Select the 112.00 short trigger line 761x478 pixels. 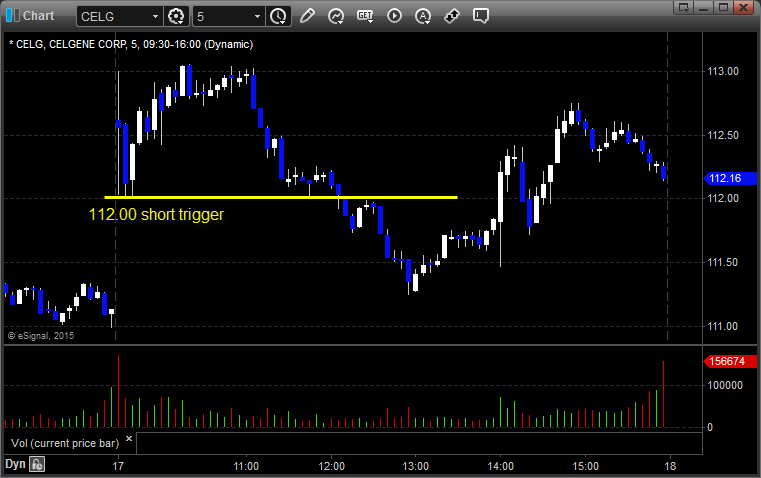coord(281,198)
